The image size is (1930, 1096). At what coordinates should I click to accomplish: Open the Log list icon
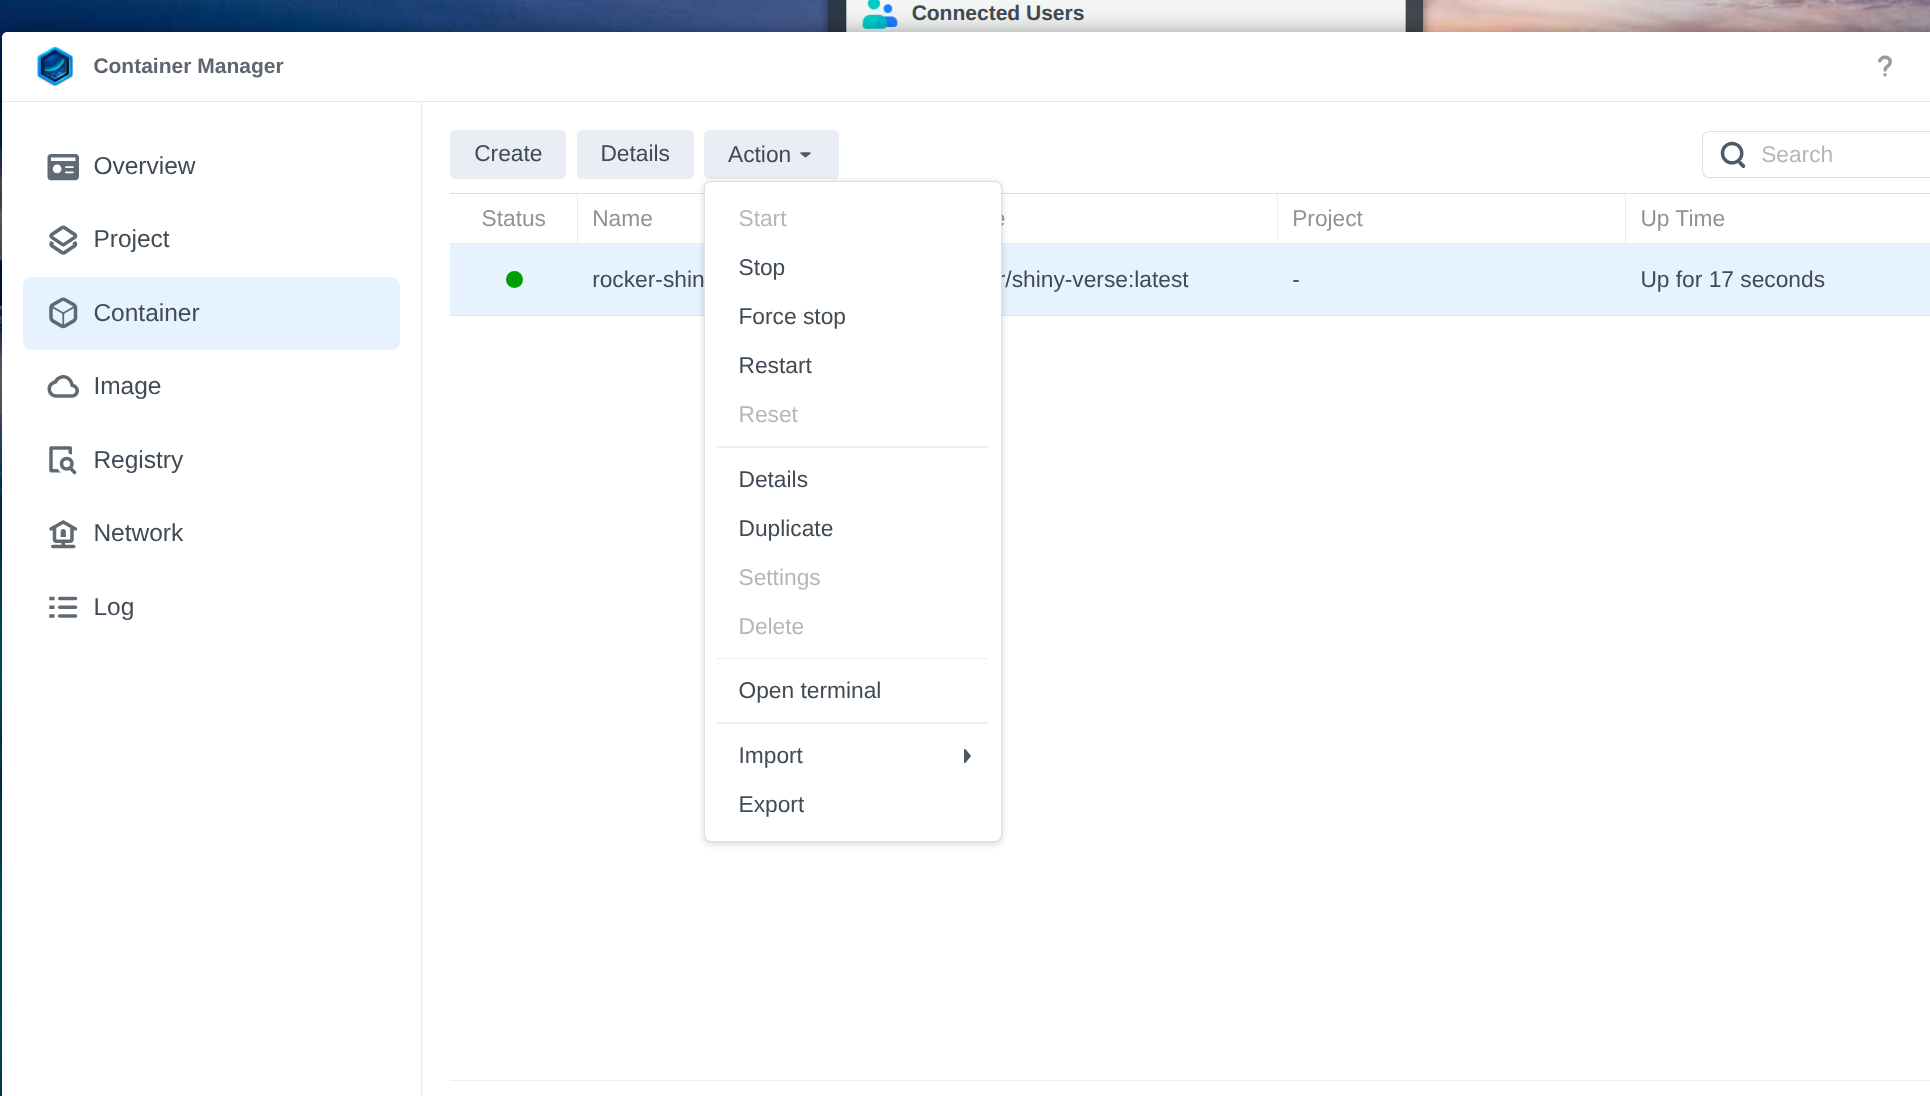pyautogui.click(x=63, y=607)
